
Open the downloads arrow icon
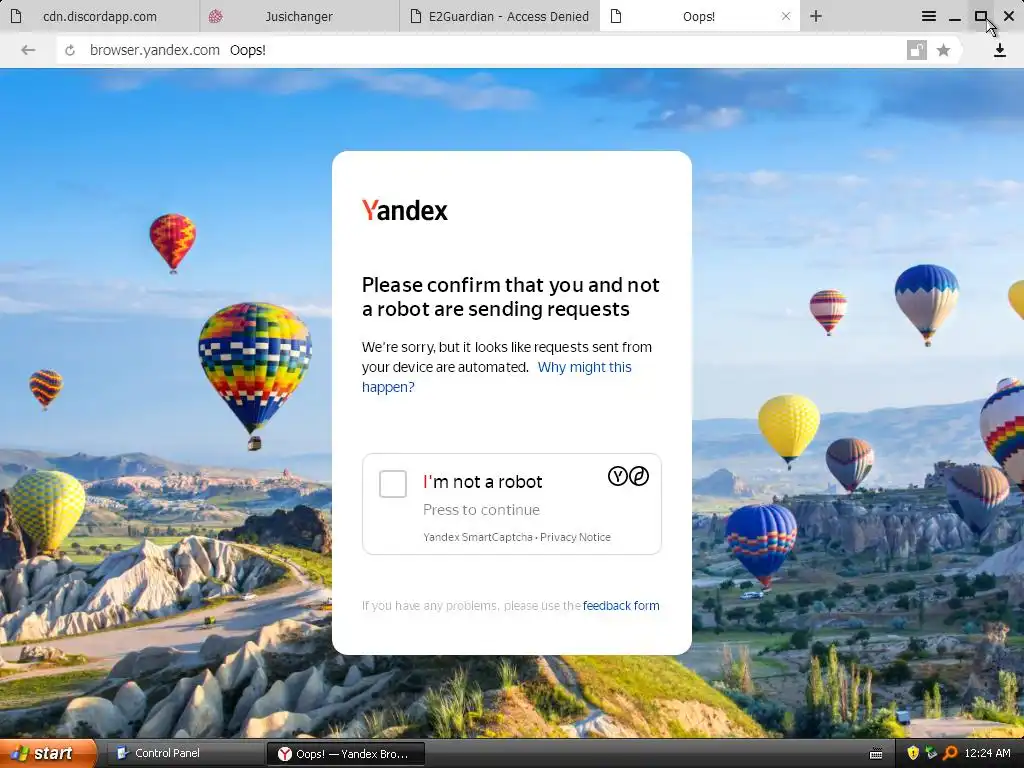pyautogui.click(x=999, y=50)
